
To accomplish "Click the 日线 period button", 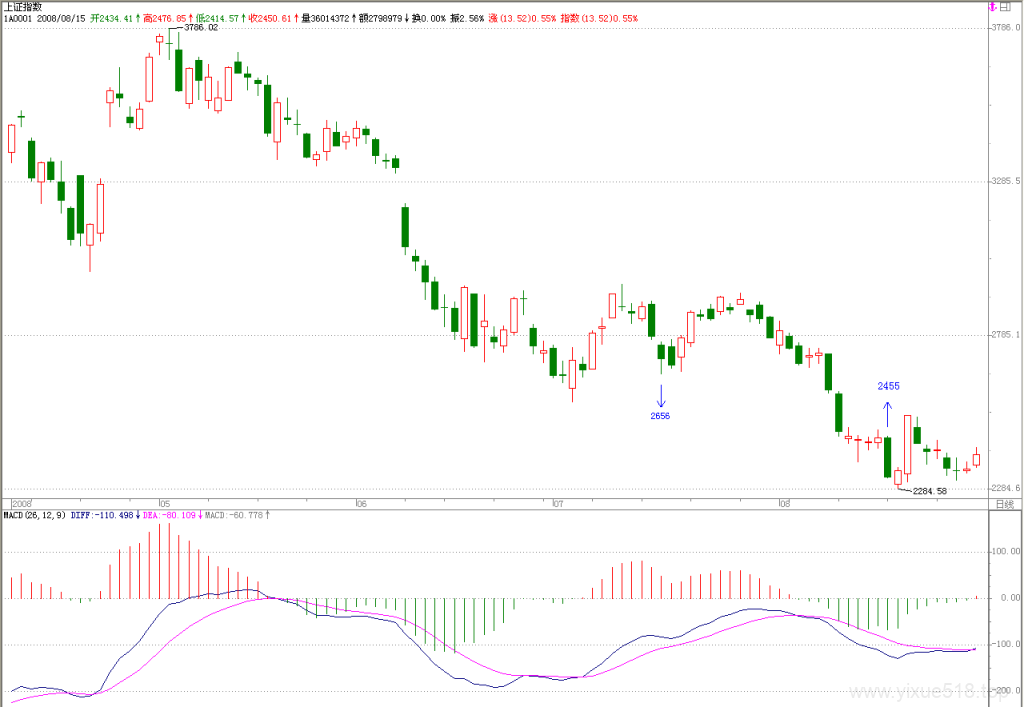I will (1004, 504).
